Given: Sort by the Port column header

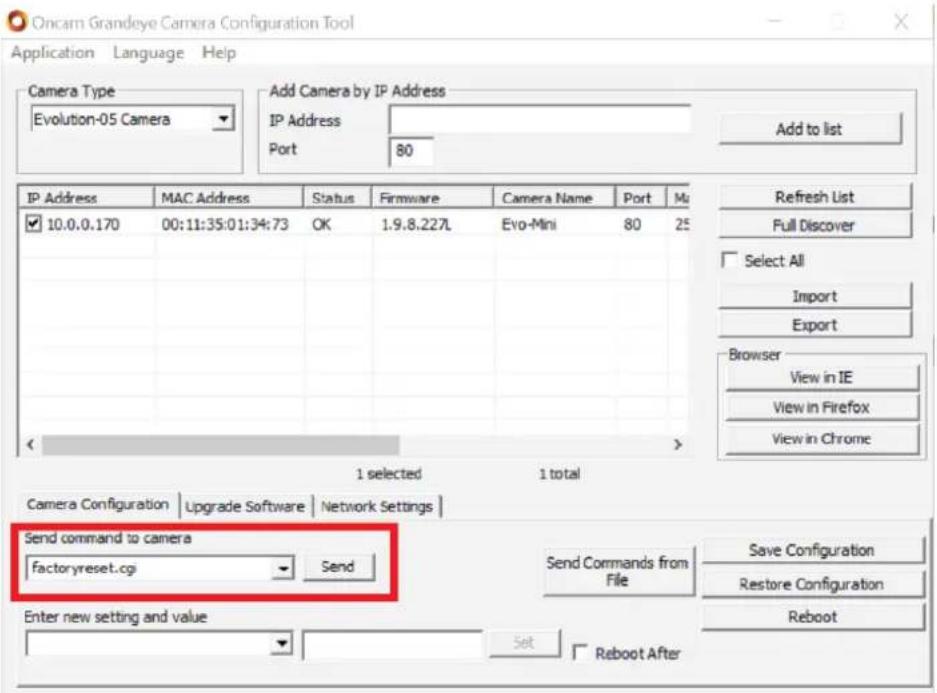Looking at the screenshot, I should click(641, 197).
